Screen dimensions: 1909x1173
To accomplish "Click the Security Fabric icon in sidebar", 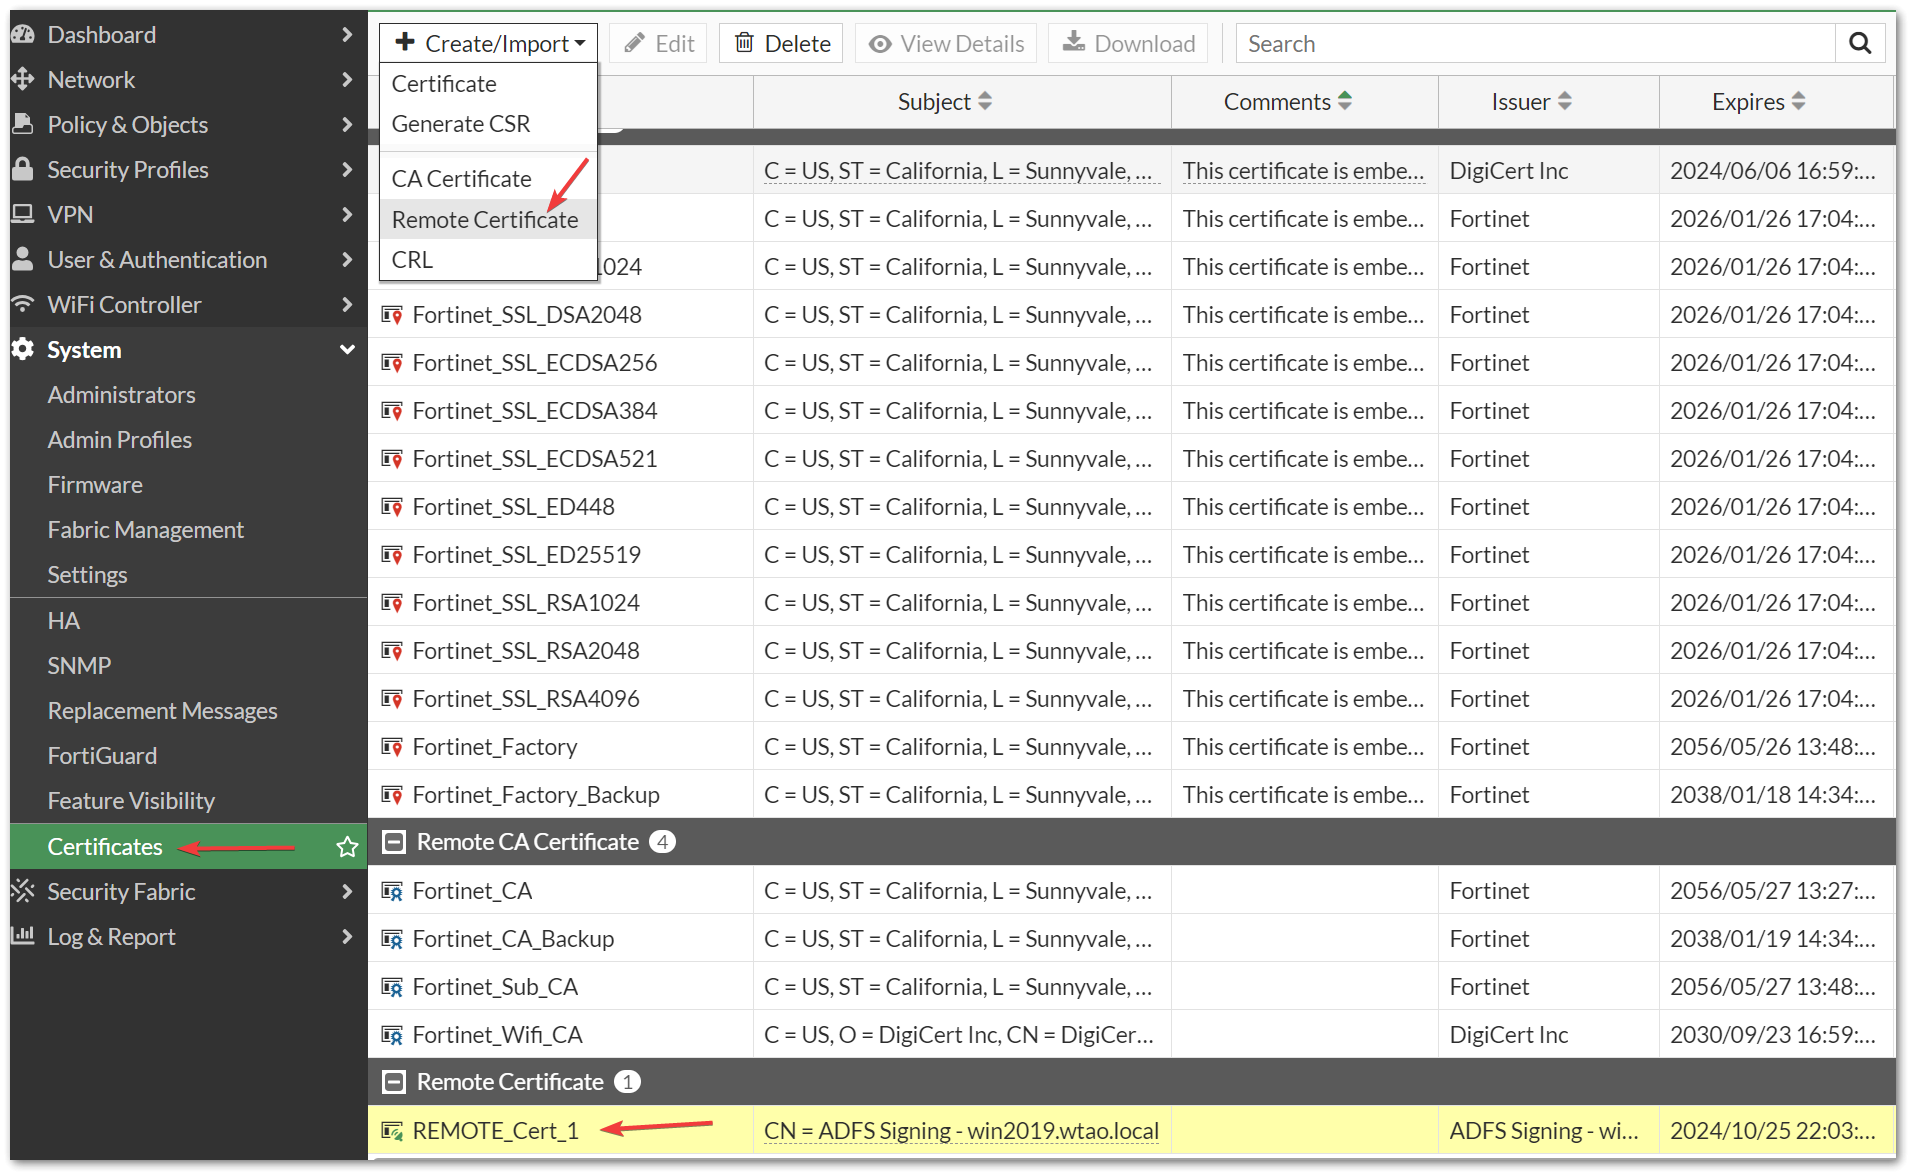I will (x=23, y=891).
